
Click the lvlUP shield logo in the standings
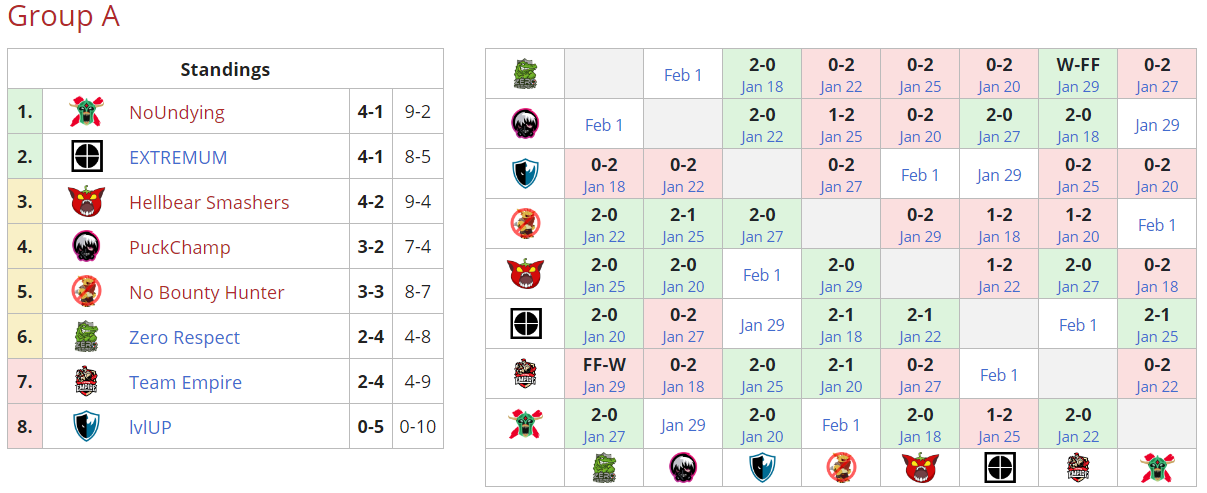[x=87, y=427]
